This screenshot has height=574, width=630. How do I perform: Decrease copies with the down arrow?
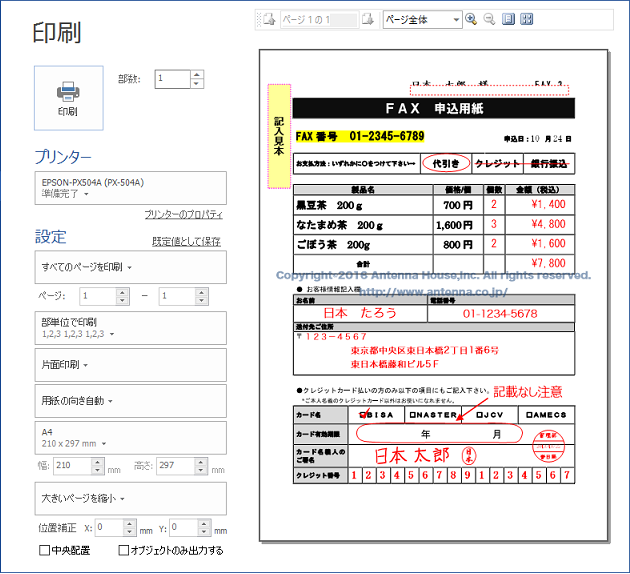click(197, 84)
